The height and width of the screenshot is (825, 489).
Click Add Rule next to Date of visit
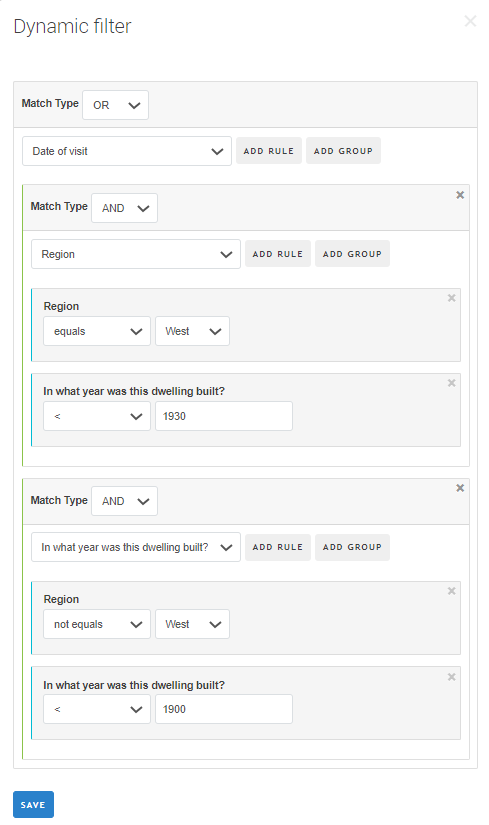pyautogui.click(x=268, y=151)
